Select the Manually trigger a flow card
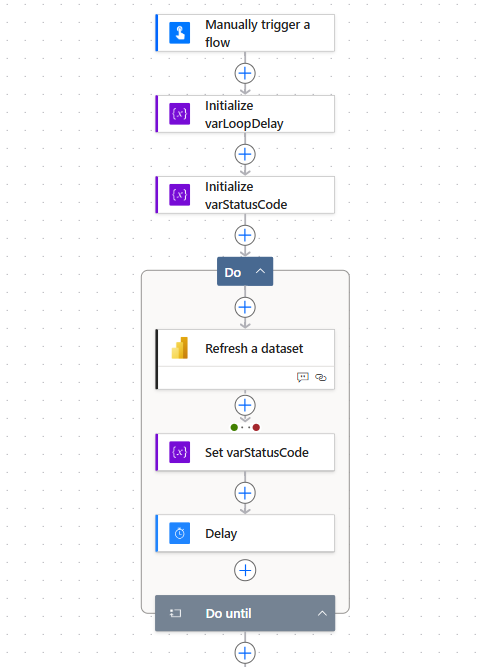 coord(245,33)
